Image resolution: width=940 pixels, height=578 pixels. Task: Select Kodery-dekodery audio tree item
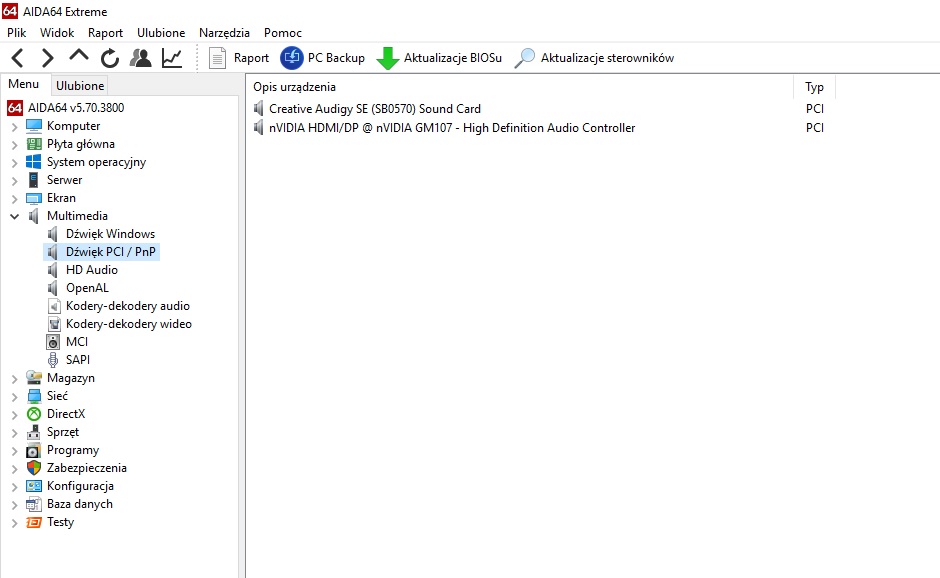pos(128,306)
